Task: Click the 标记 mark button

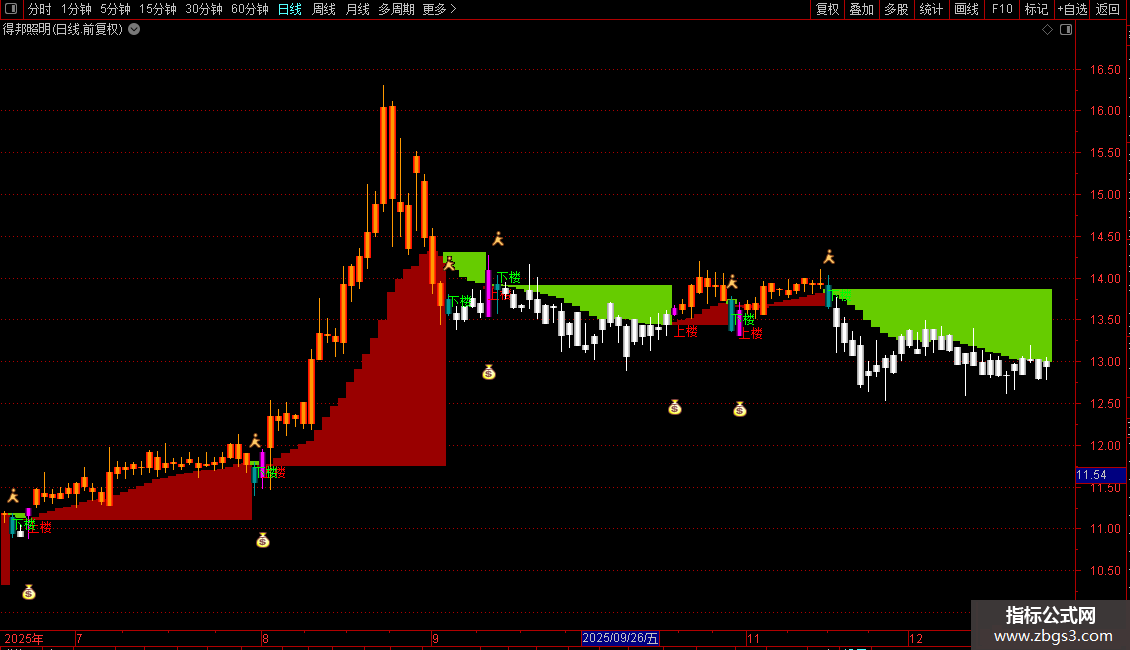Action: tap(1036, 9)
